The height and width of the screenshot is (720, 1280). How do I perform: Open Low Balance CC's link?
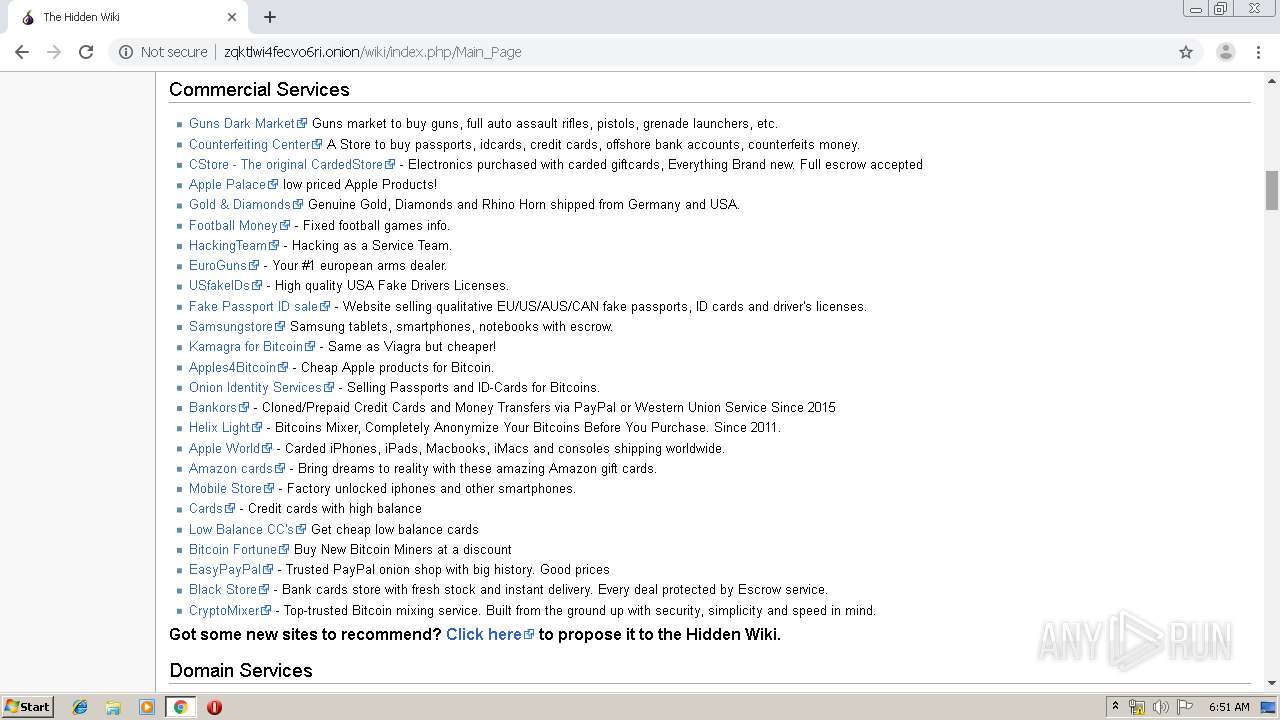pyautogui.click(x=247, y=529)
